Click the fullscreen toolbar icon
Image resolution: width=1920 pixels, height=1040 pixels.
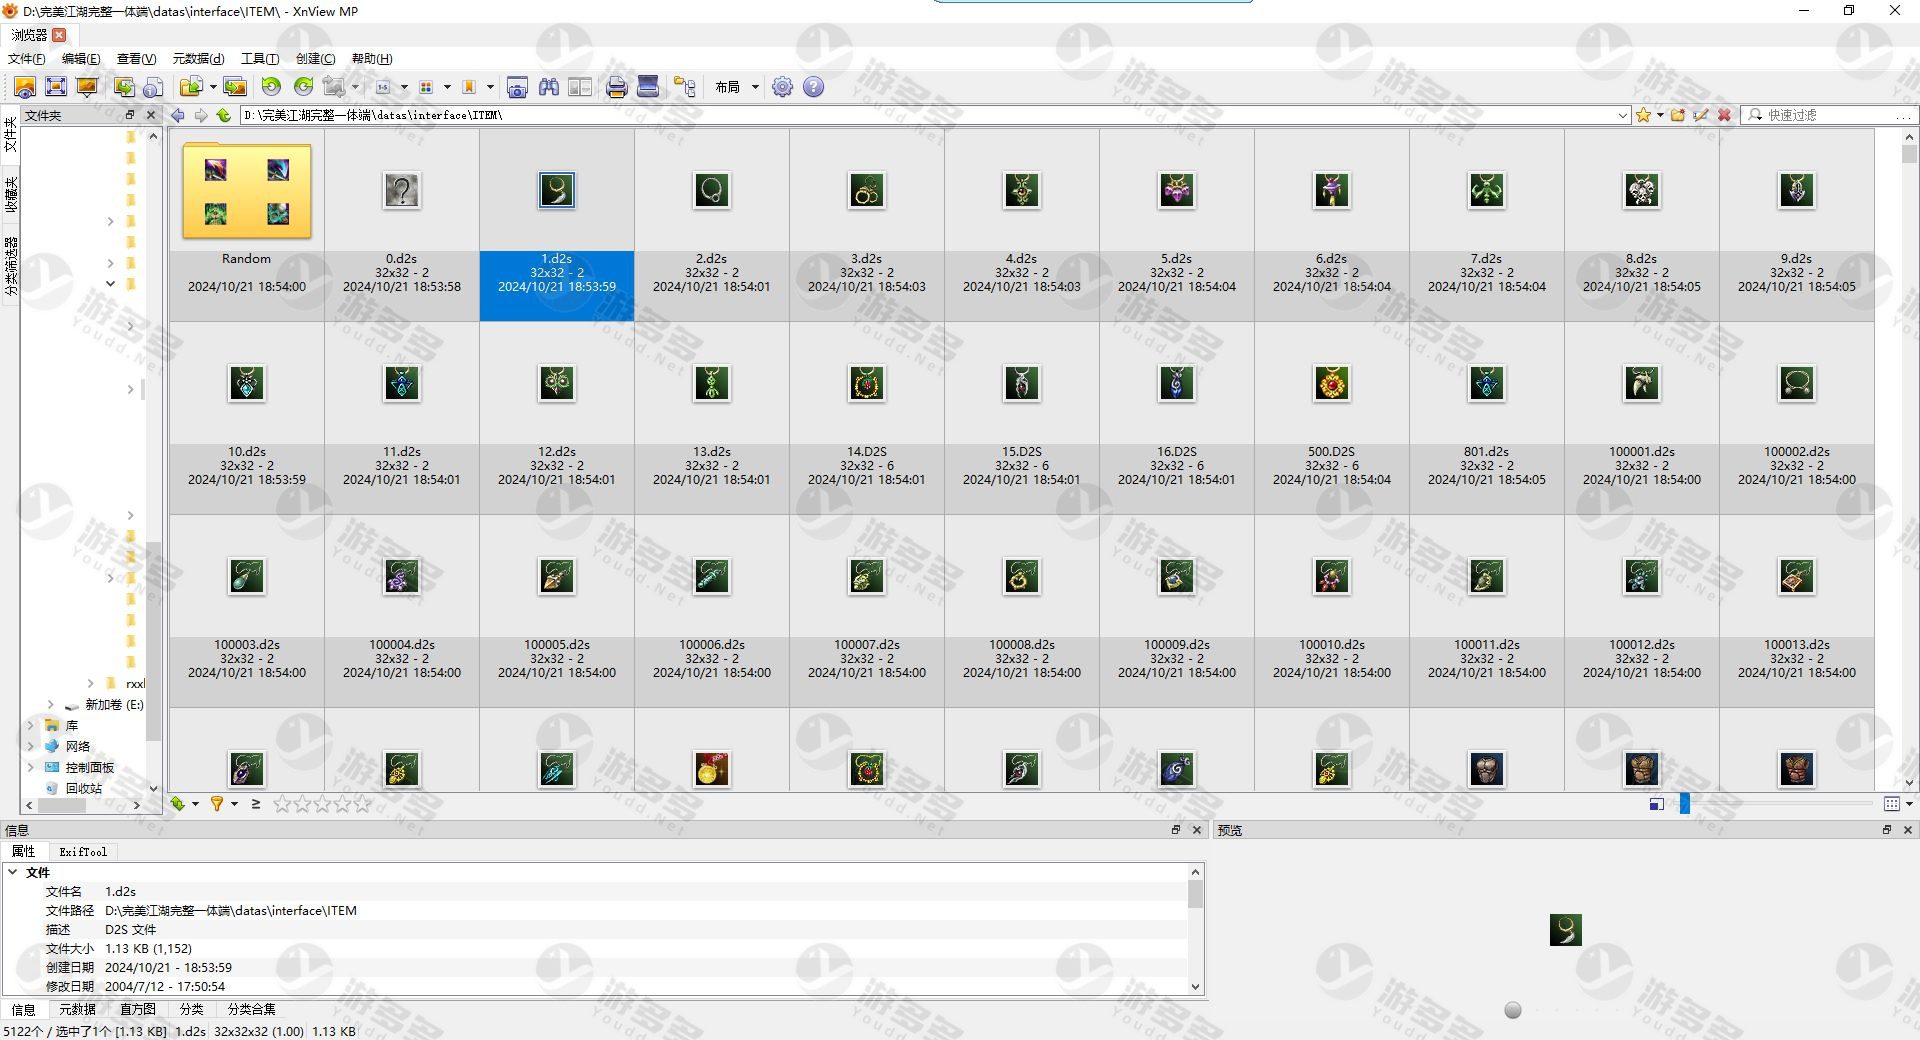pyautogui.click(x=56, y=87)
